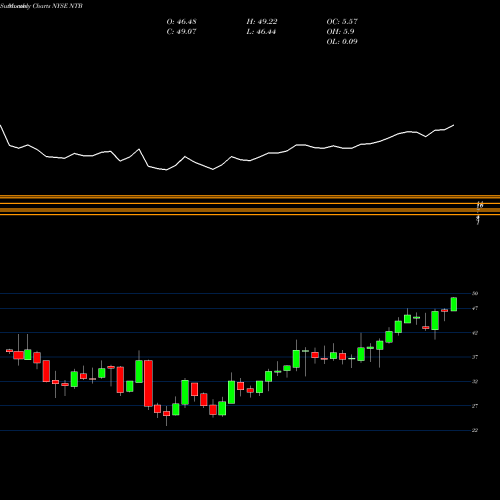Click the tallest red candlestick dropping to 27
Screen dimensions: 500x500
point(148,383)
